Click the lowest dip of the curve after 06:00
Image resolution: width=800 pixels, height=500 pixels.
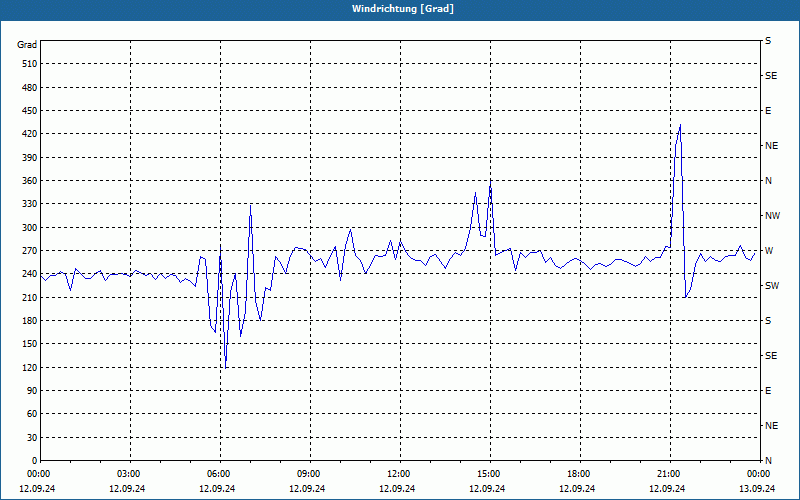point(226,368)
